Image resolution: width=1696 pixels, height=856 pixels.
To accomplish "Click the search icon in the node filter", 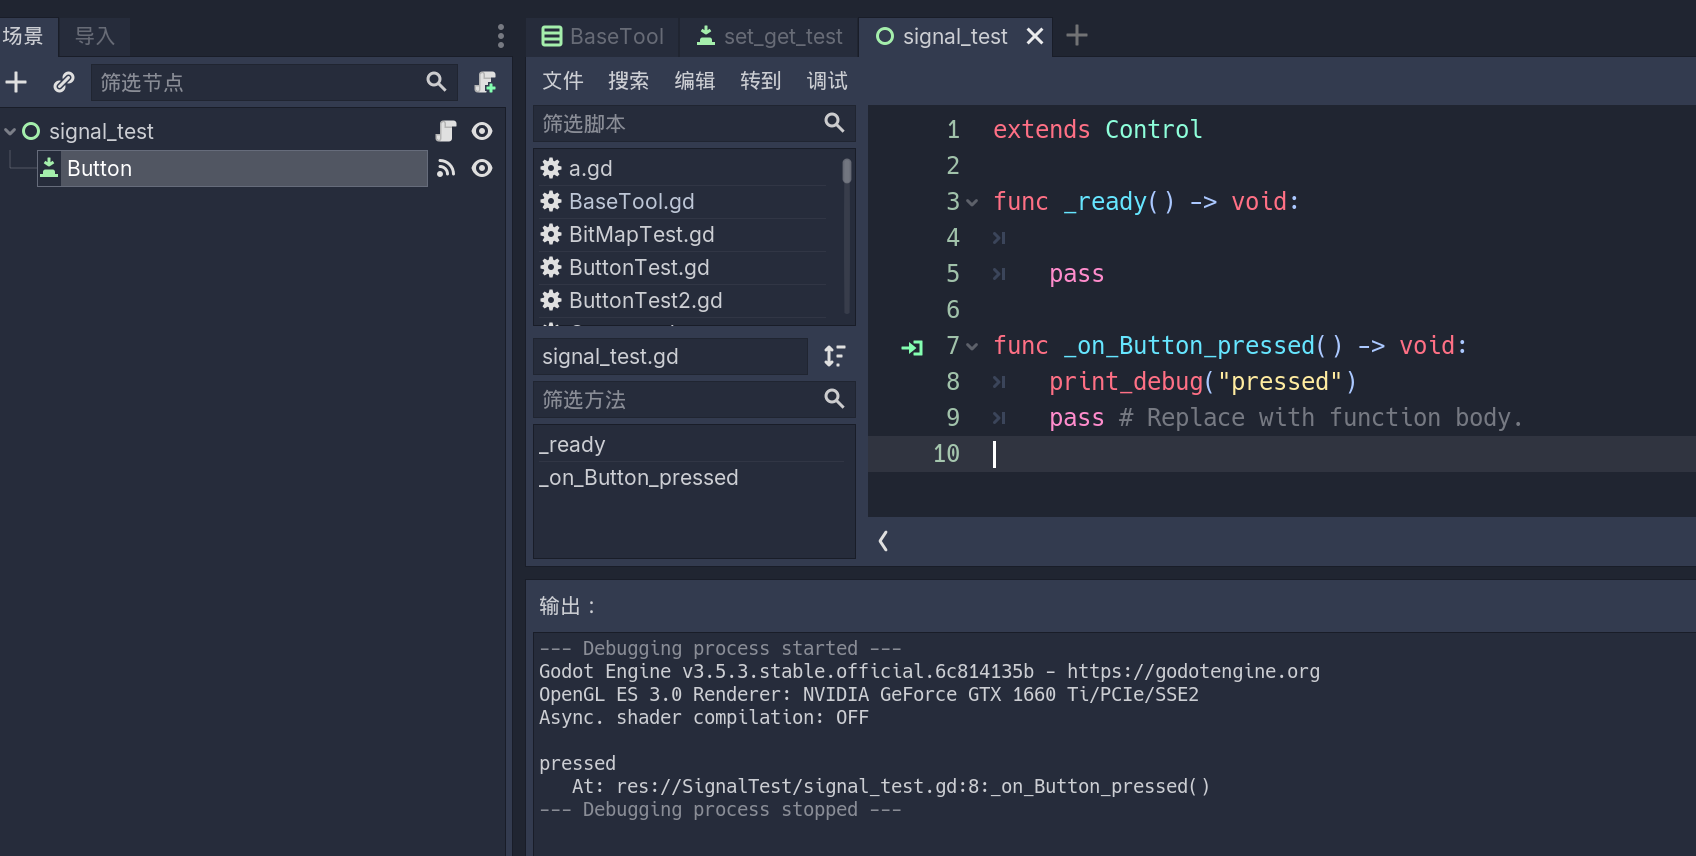I will pyautogui.click(x=436, y=82).
